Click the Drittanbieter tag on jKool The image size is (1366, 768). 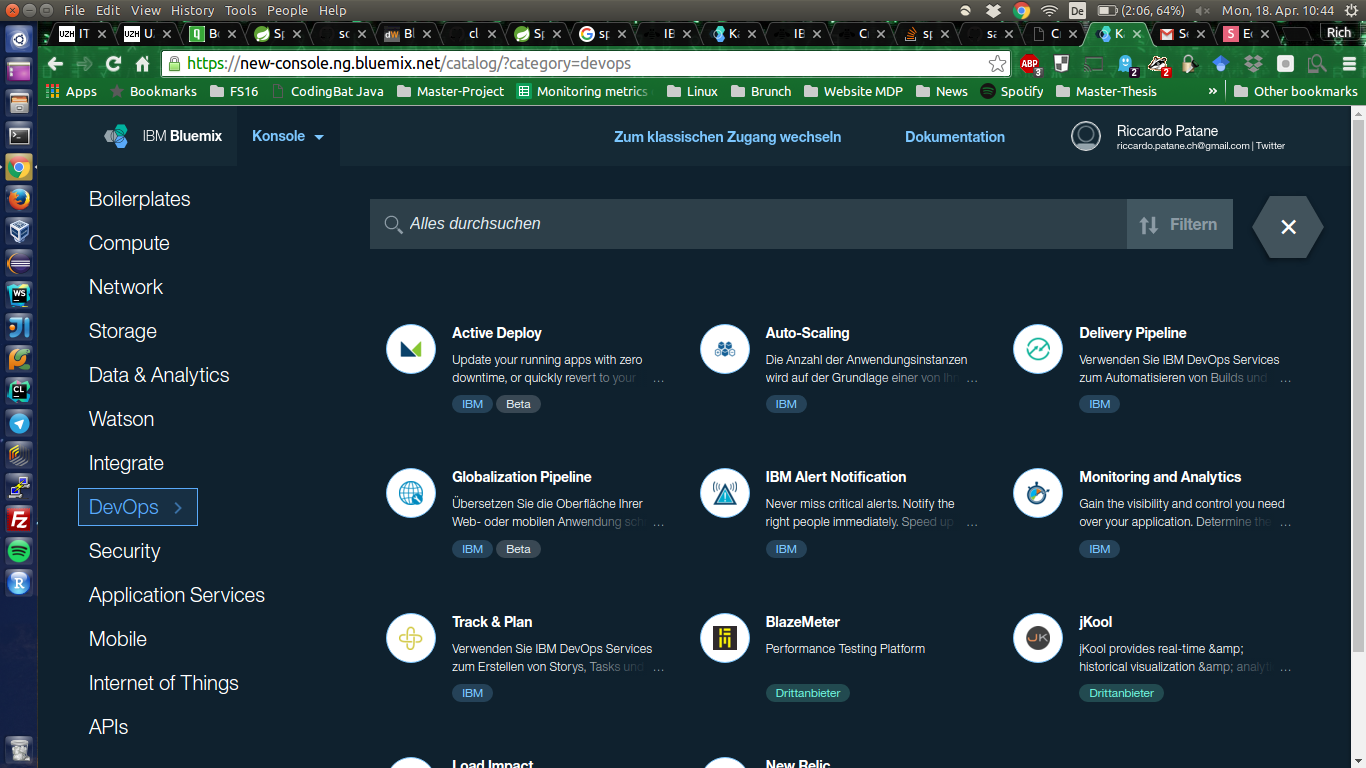point(1121,693)
